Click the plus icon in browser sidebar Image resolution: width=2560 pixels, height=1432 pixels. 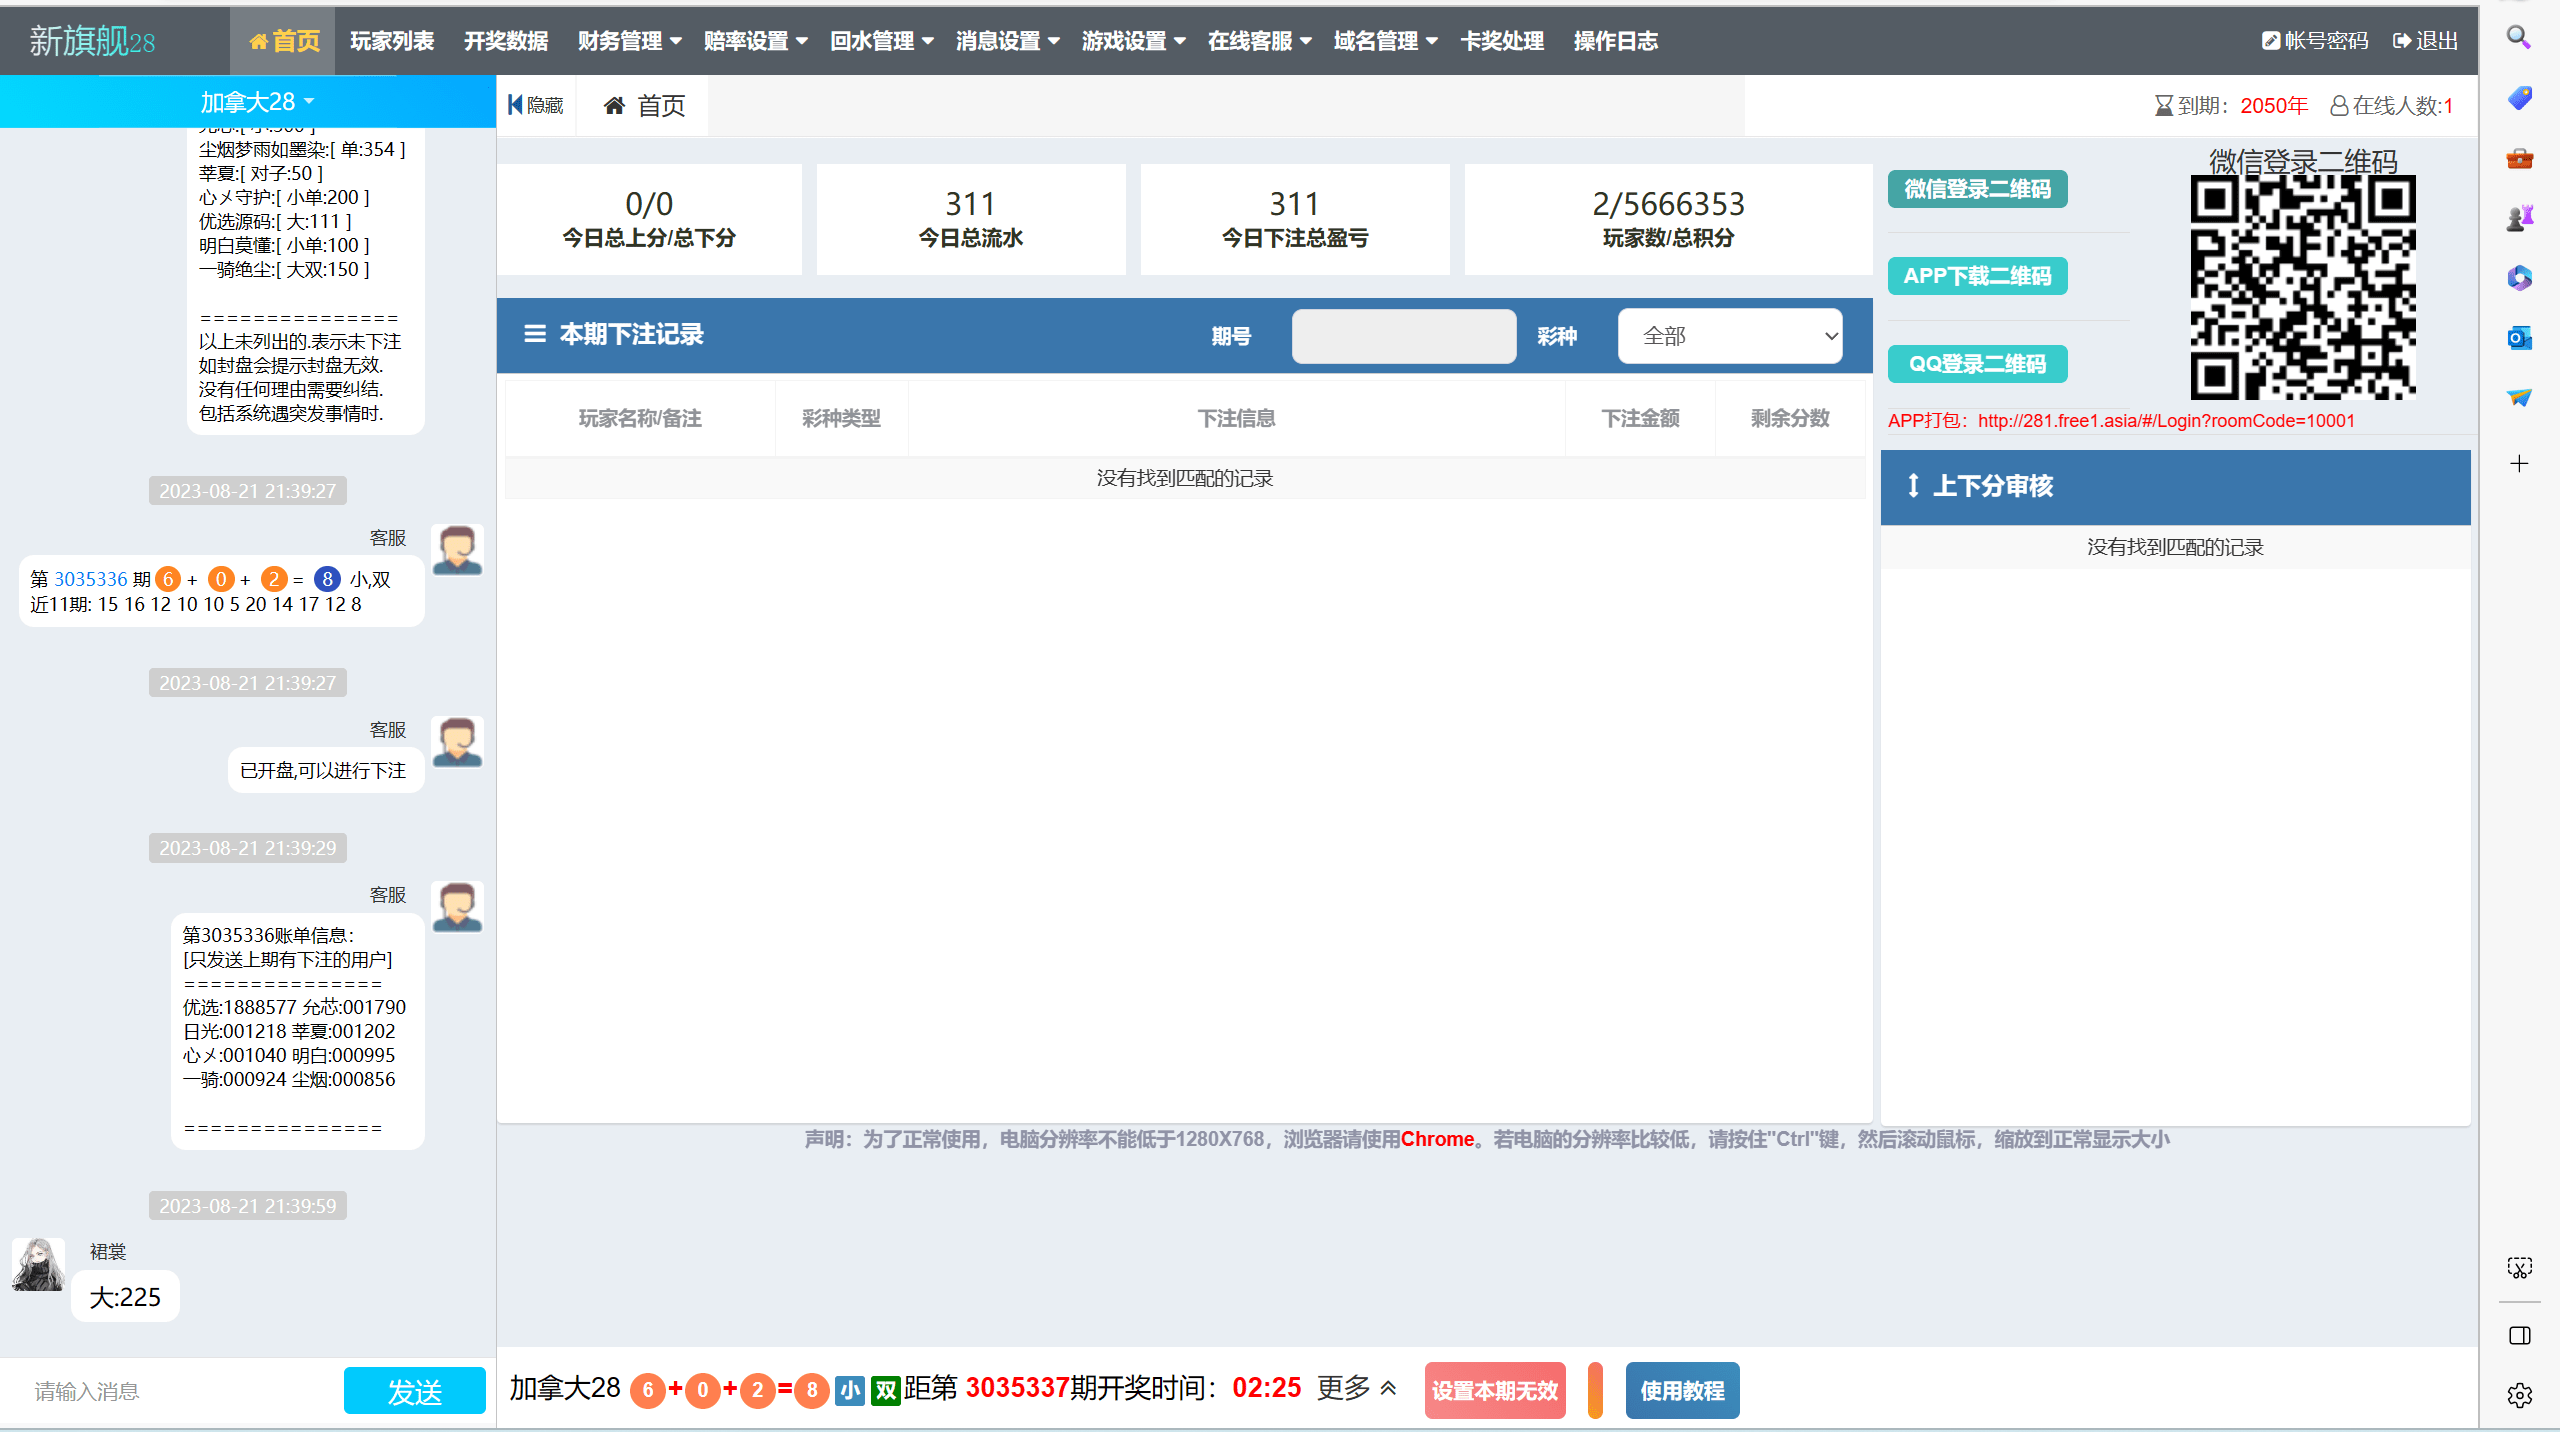[2519, 464]
